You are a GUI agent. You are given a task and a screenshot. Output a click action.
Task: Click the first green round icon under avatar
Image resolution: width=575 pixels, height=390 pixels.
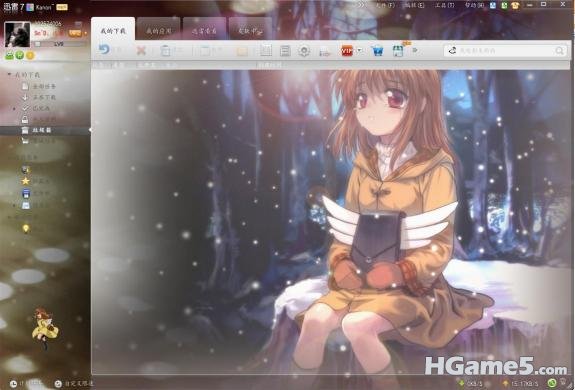10,55
